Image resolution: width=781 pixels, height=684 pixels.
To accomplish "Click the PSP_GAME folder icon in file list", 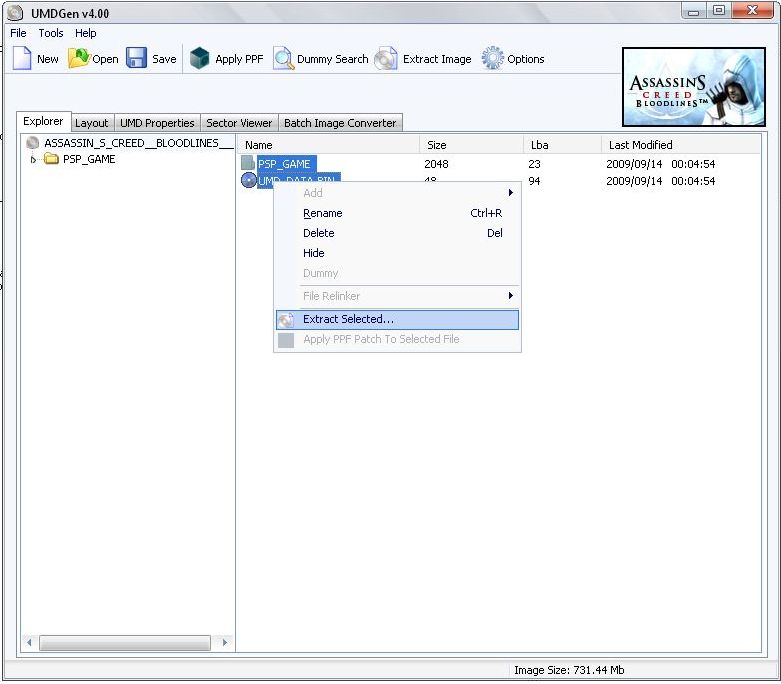I will click(x=248, y=163).
